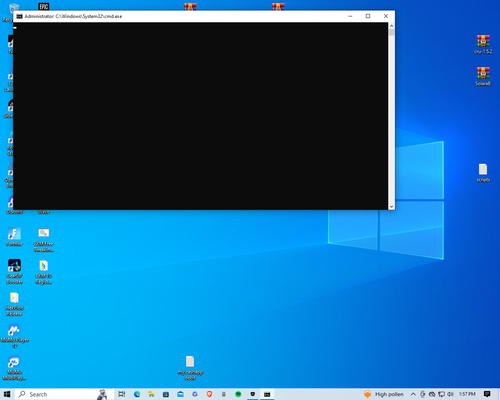Open Spotify from the taskbar
This screenshot has width=500, height=400.
pyautogui.click(x=238, y=394)
